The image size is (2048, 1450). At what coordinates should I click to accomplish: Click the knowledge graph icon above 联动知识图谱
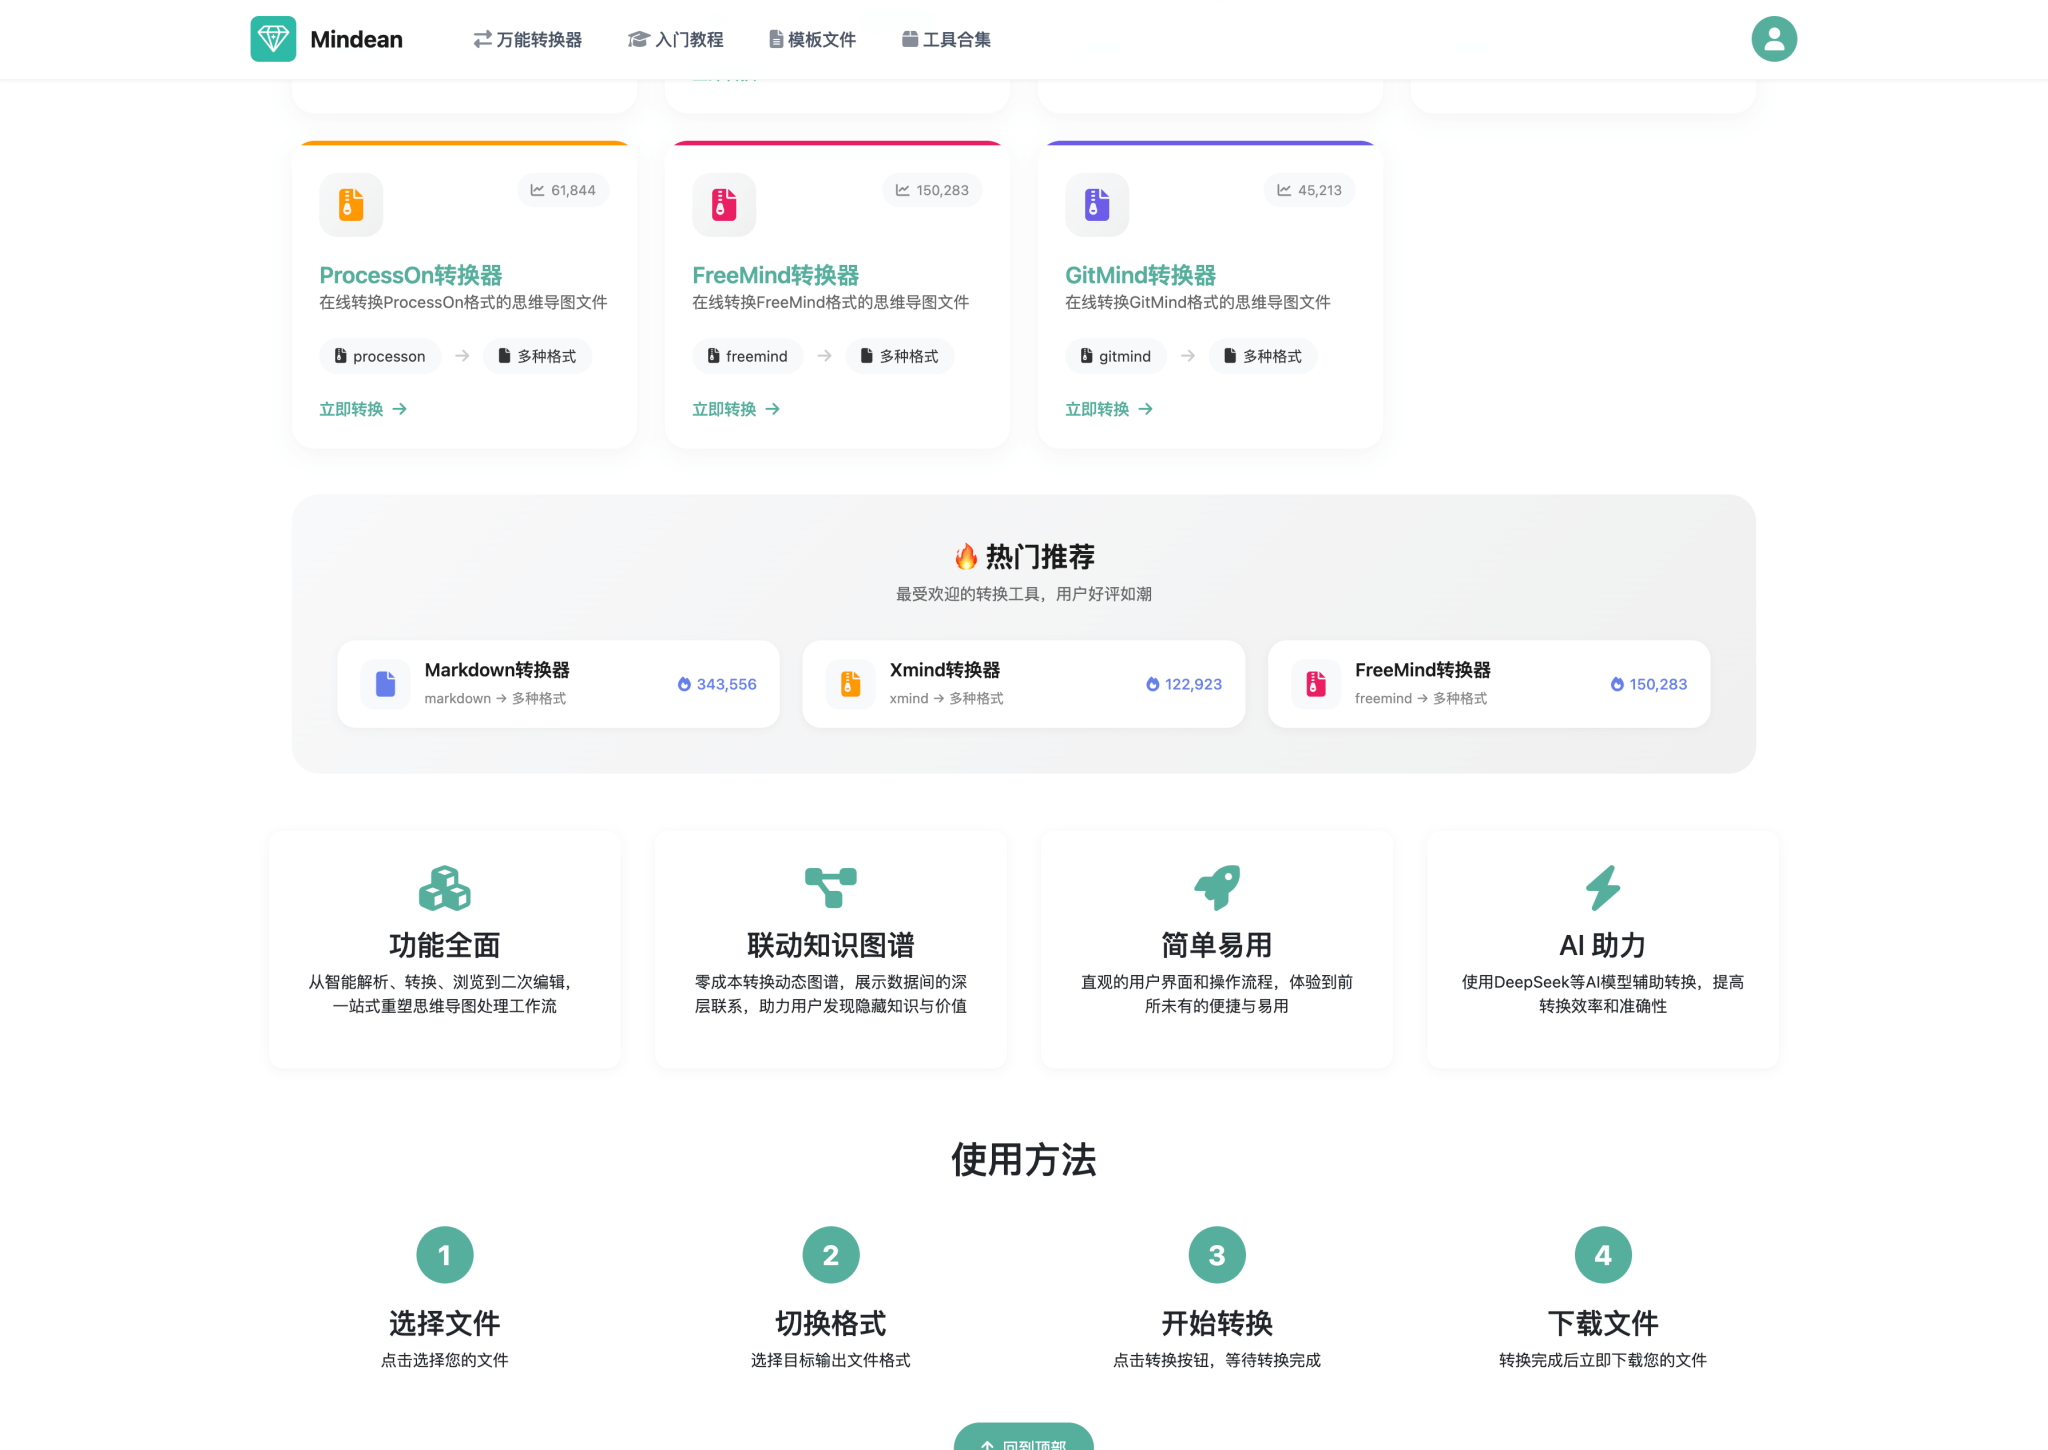click(x=830, y=888)
